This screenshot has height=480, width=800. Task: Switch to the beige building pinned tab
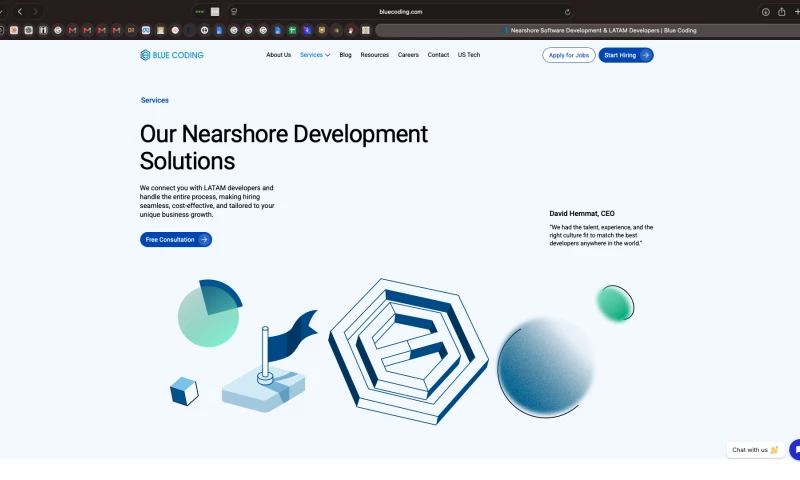click(160, 30)
